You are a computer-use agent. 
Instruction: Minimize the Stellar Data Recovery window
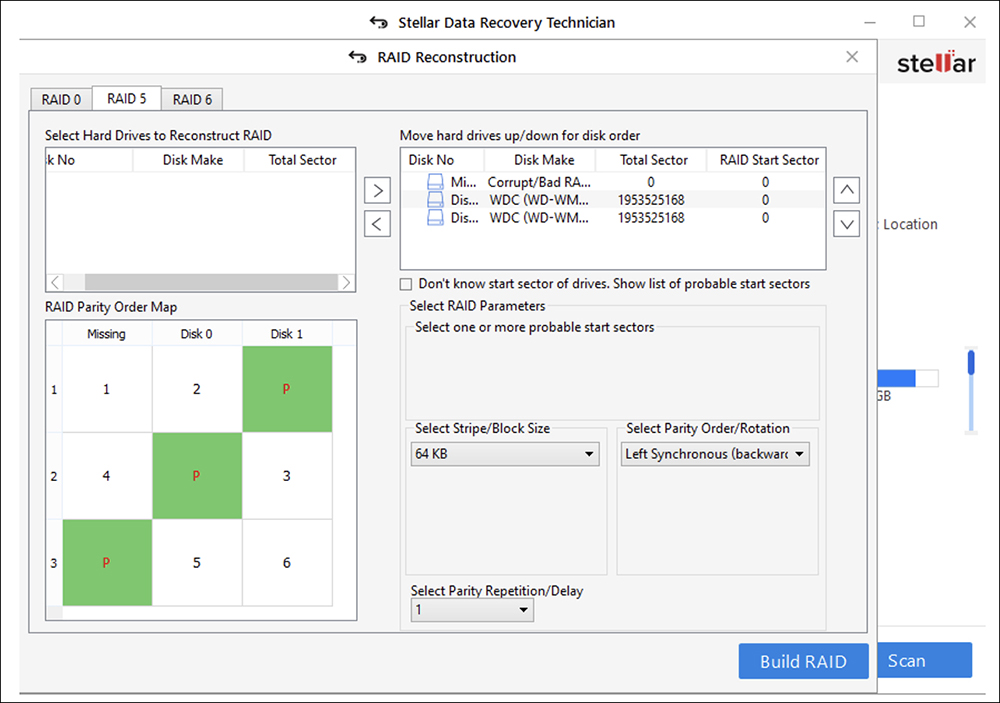tap(870, 22)
